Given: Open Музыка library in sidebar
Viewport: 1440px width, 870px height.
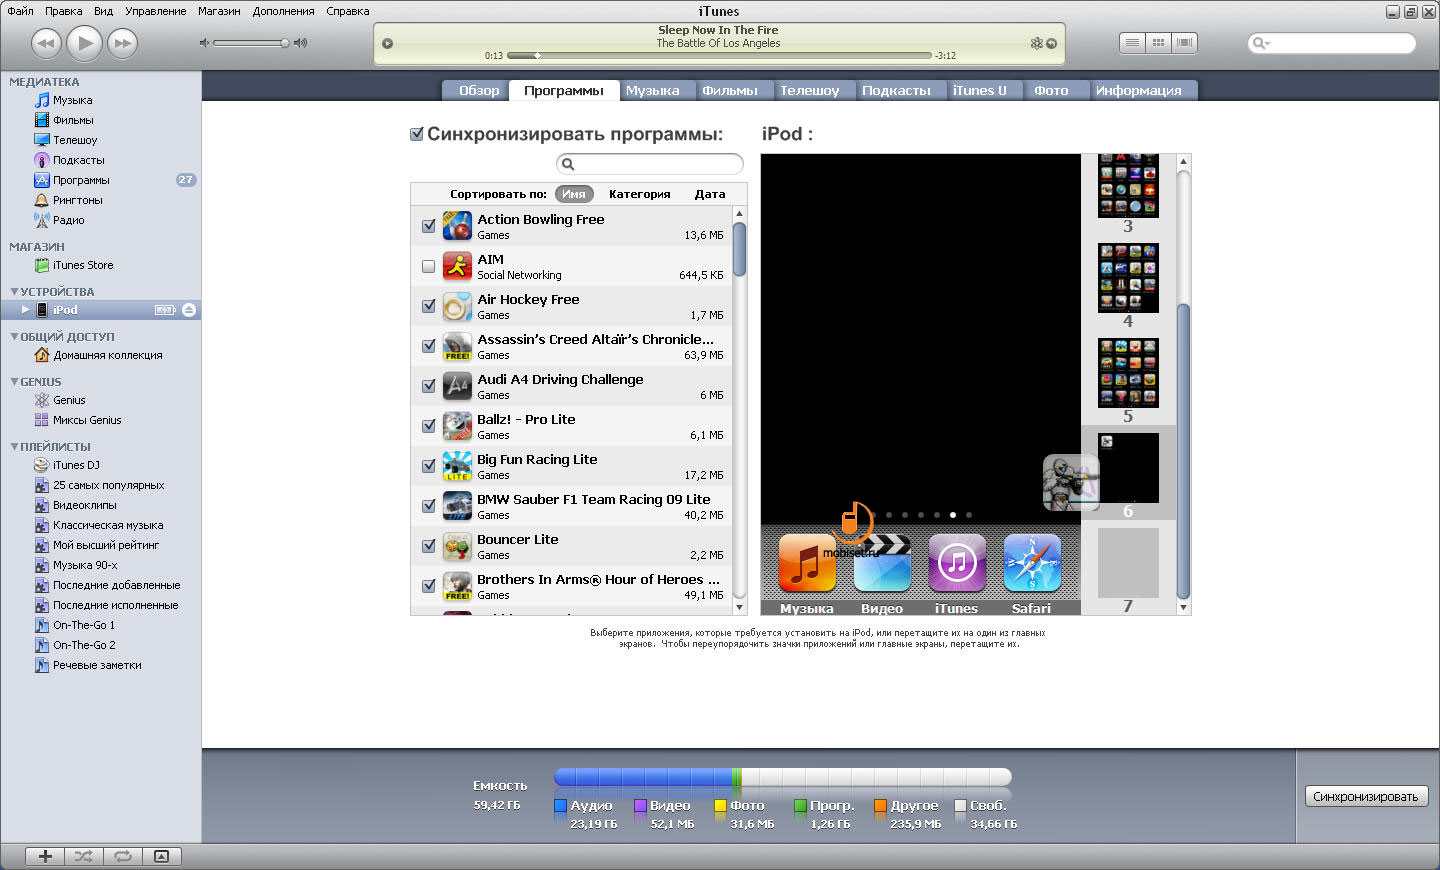Looking at the screenshot, I should click(x=72, y=100).
